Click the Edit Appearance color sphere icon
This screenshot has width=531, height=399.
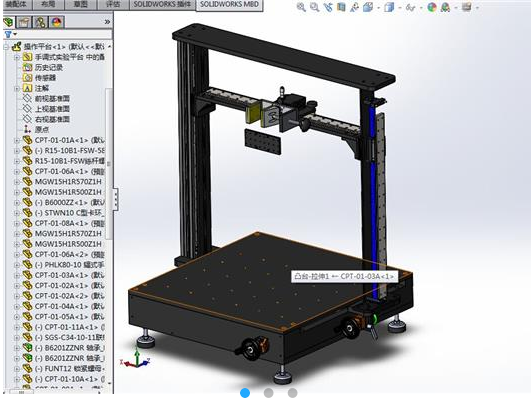tap(432, 7)
